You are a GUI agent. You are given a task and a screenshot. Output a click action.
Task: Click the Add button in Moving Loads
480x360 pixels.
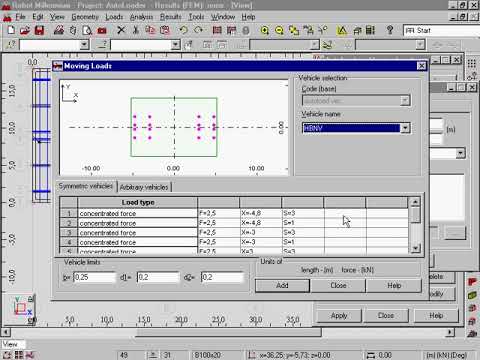282,285
